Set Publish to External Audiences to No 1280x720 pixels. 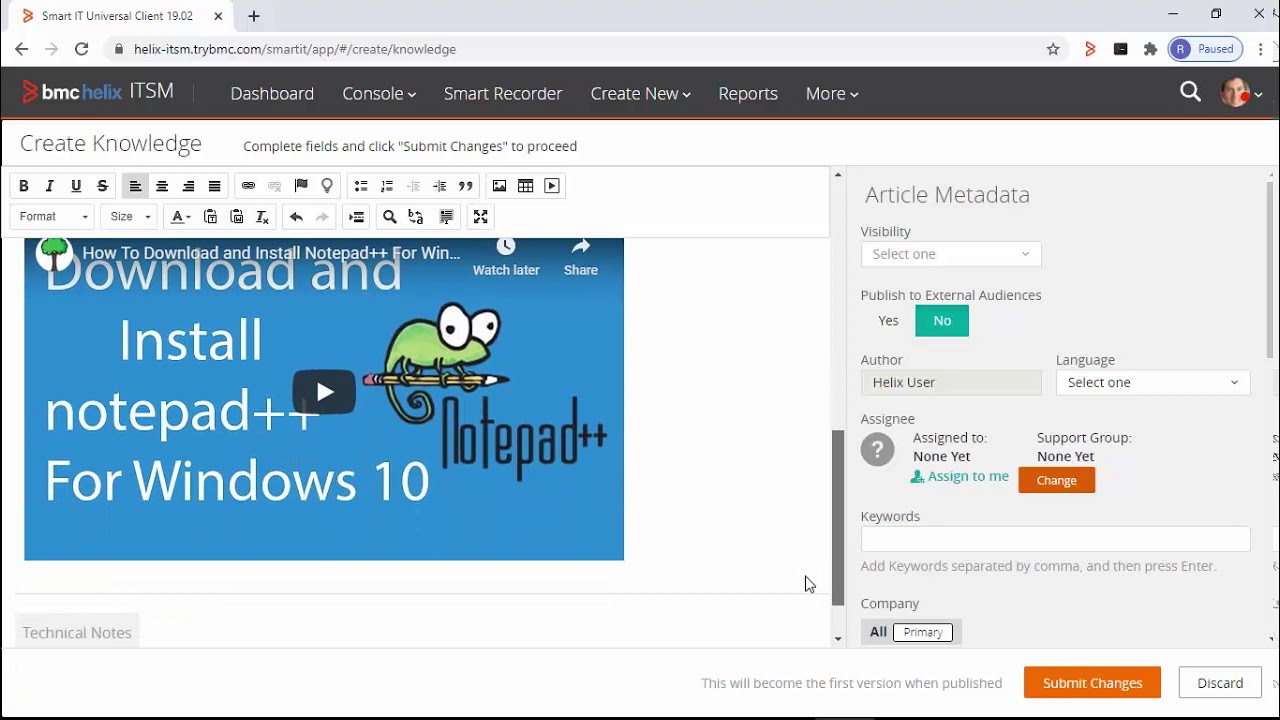[x=942, y=321]
